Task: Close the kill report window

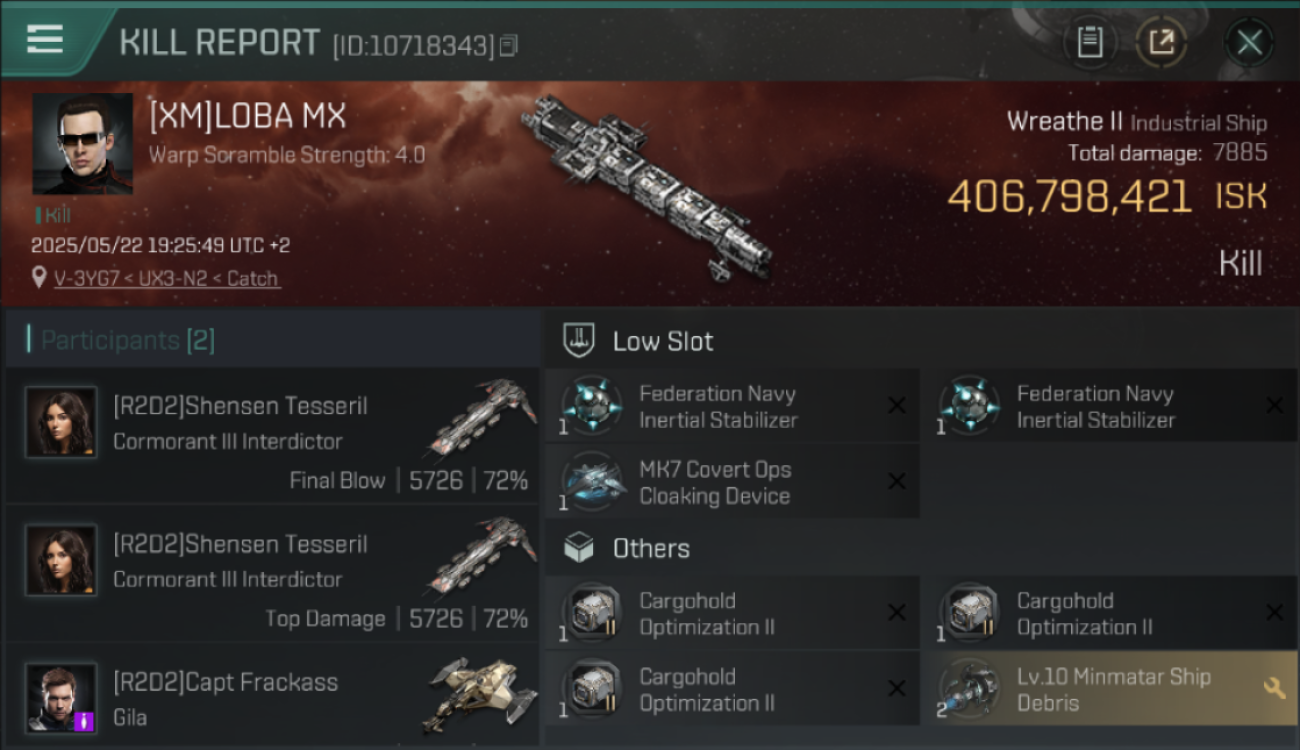Action: click(x=1249, y=42)
